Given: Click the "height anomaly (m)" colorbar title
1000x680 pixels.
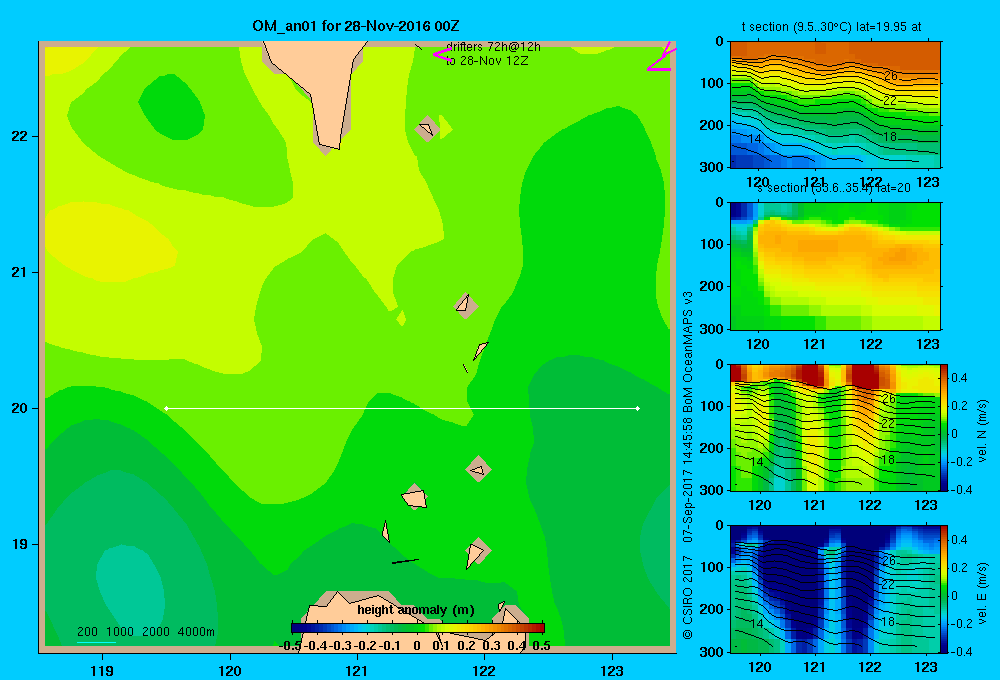Looking at the screenshot, I should tap(416, 610).
